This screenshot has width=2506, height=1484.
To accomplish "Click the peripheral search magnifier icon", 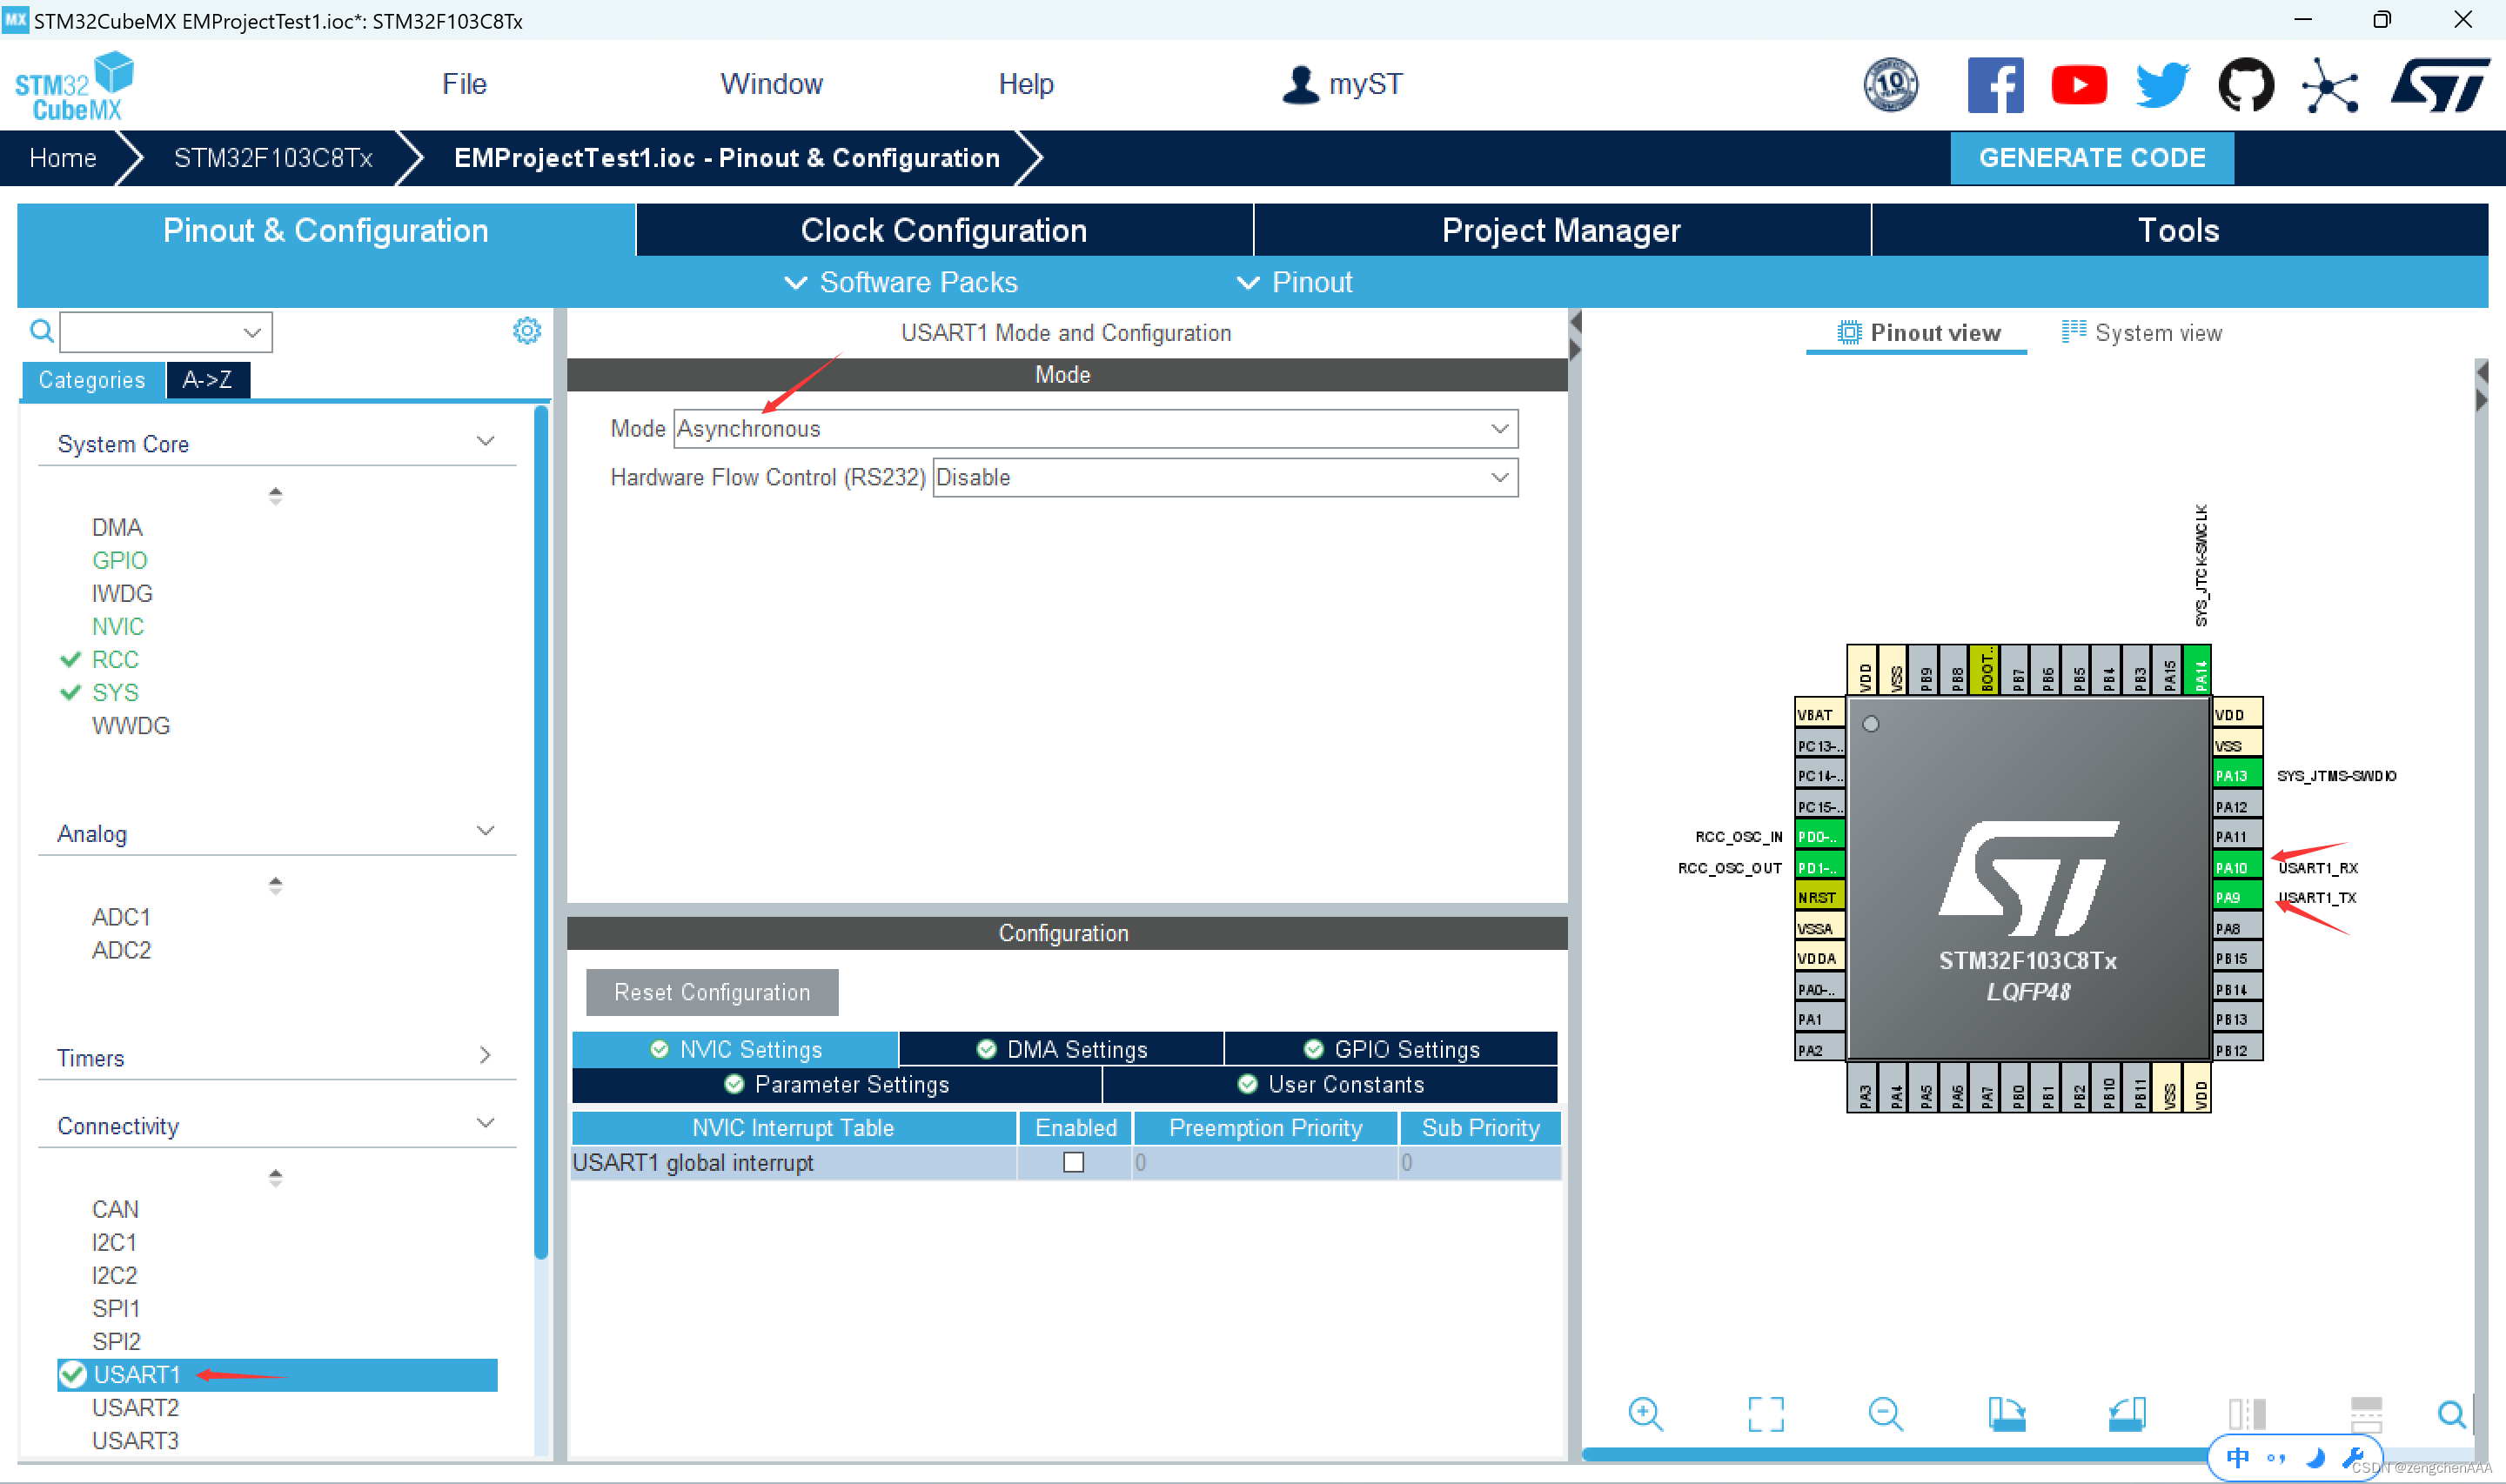I will (41, 331).
